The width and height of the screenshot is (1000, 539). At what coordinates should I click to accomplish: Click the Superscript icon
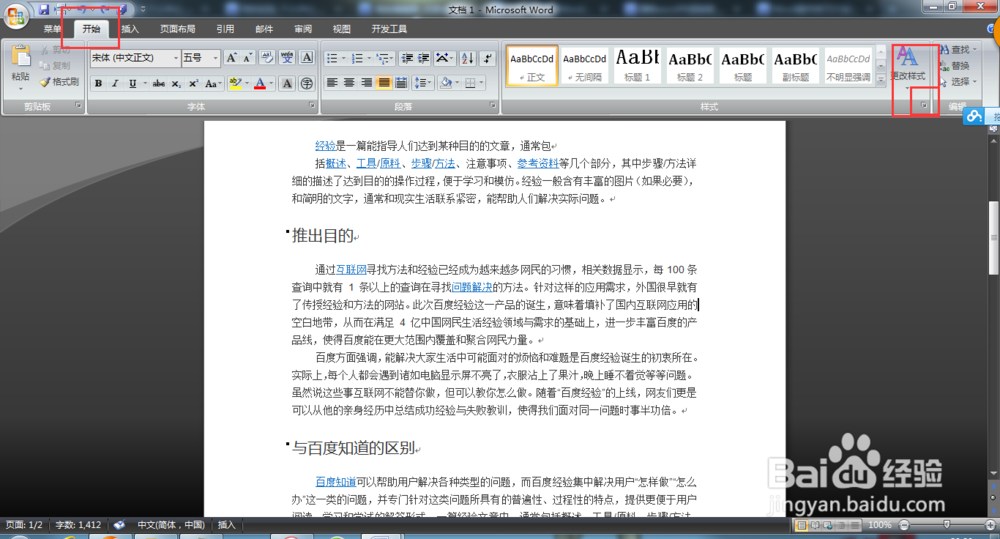click(x=193, y=84)
